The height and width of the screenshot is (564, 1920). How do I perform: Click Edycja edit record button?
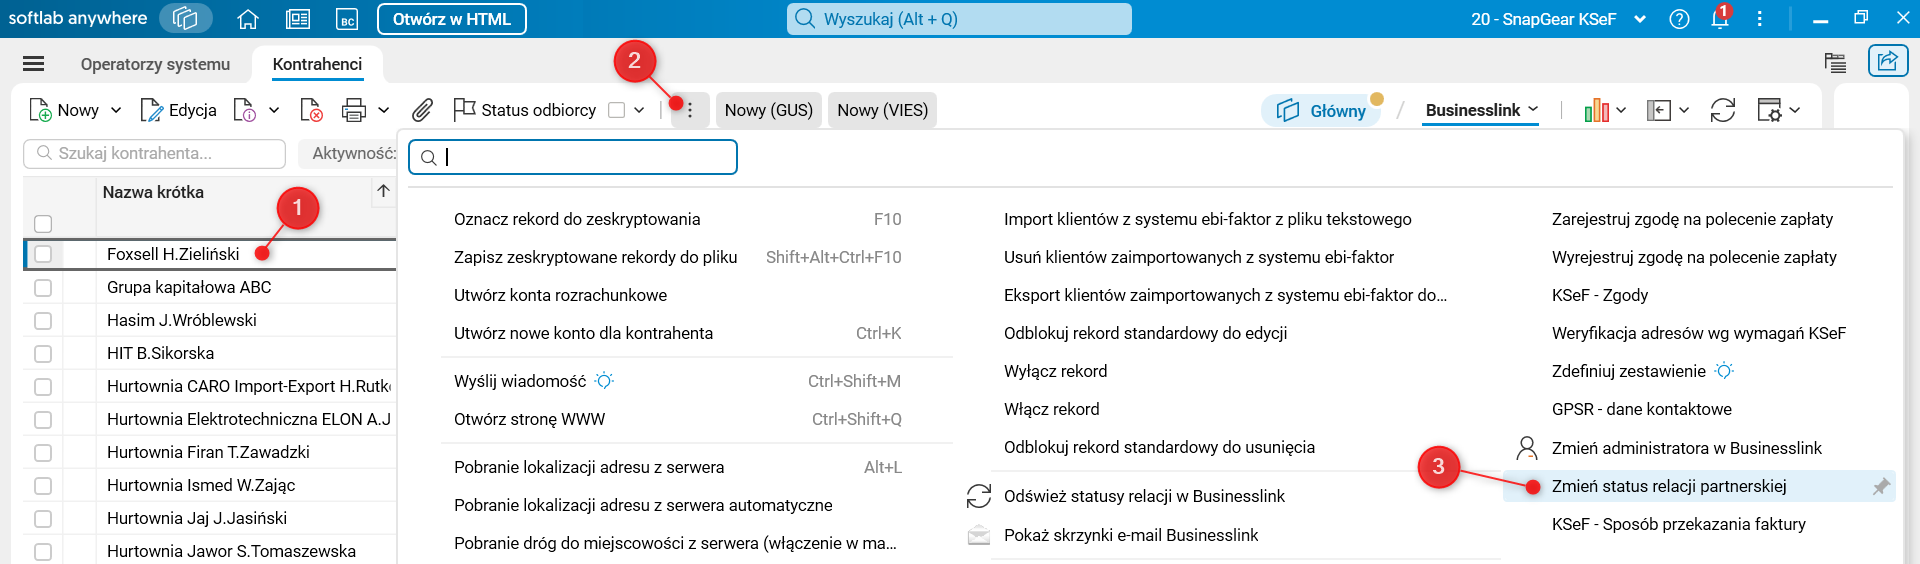point(179,110)
